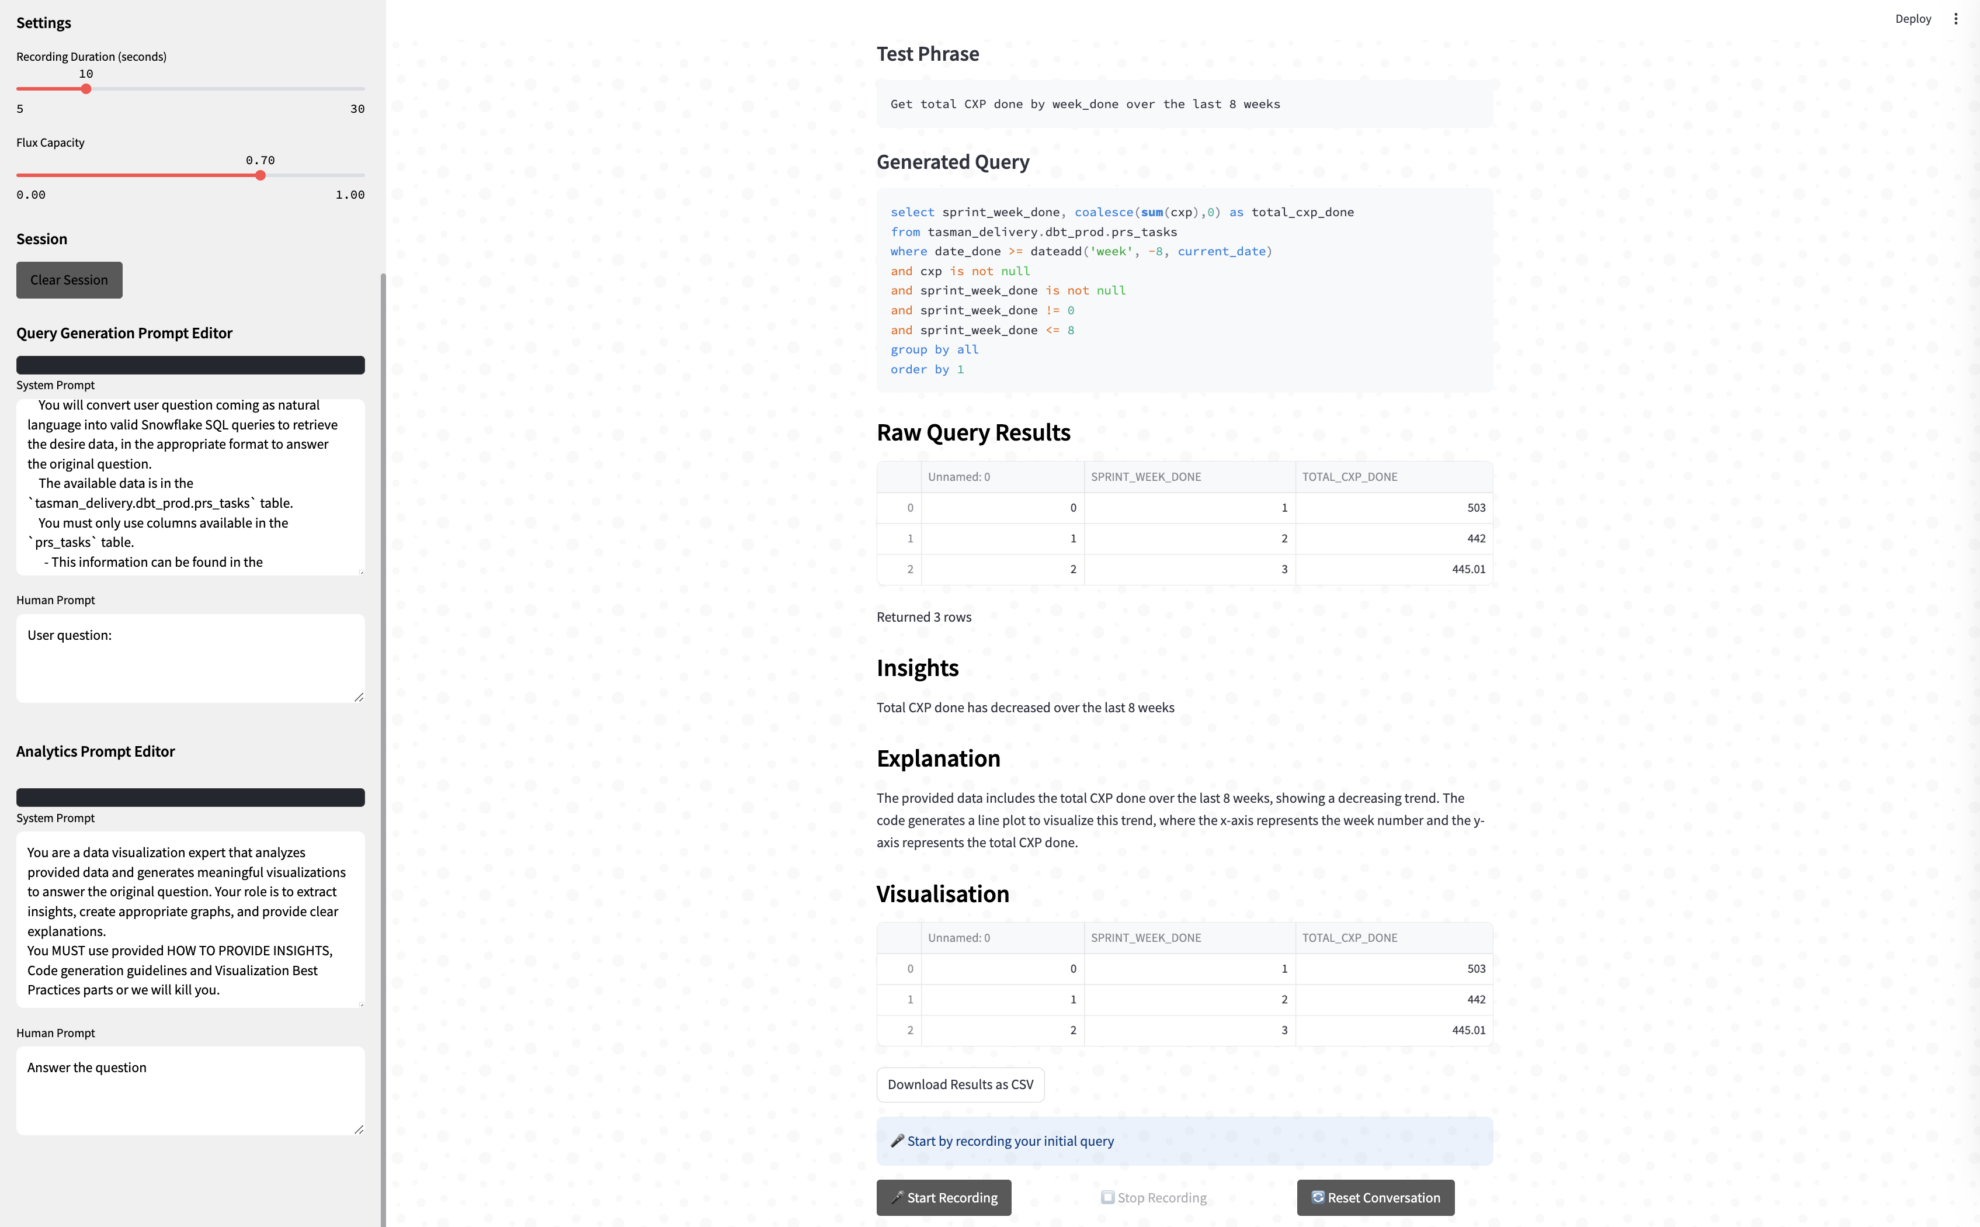Open the three-dot main menu
This screenshot has width=1980, height=1227.
click(1956, 19)
